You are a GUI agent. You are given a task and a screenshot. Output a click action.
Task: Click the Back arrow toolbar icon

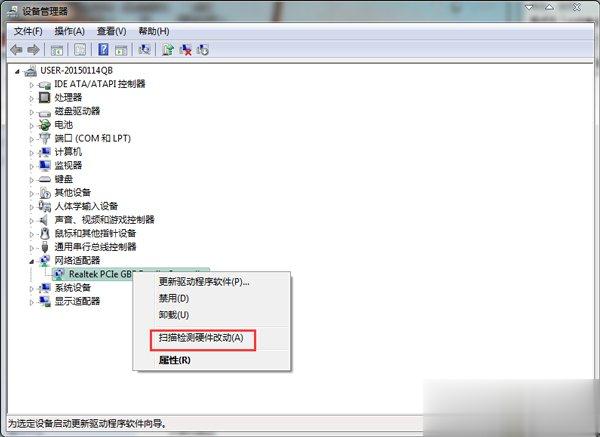16,50
